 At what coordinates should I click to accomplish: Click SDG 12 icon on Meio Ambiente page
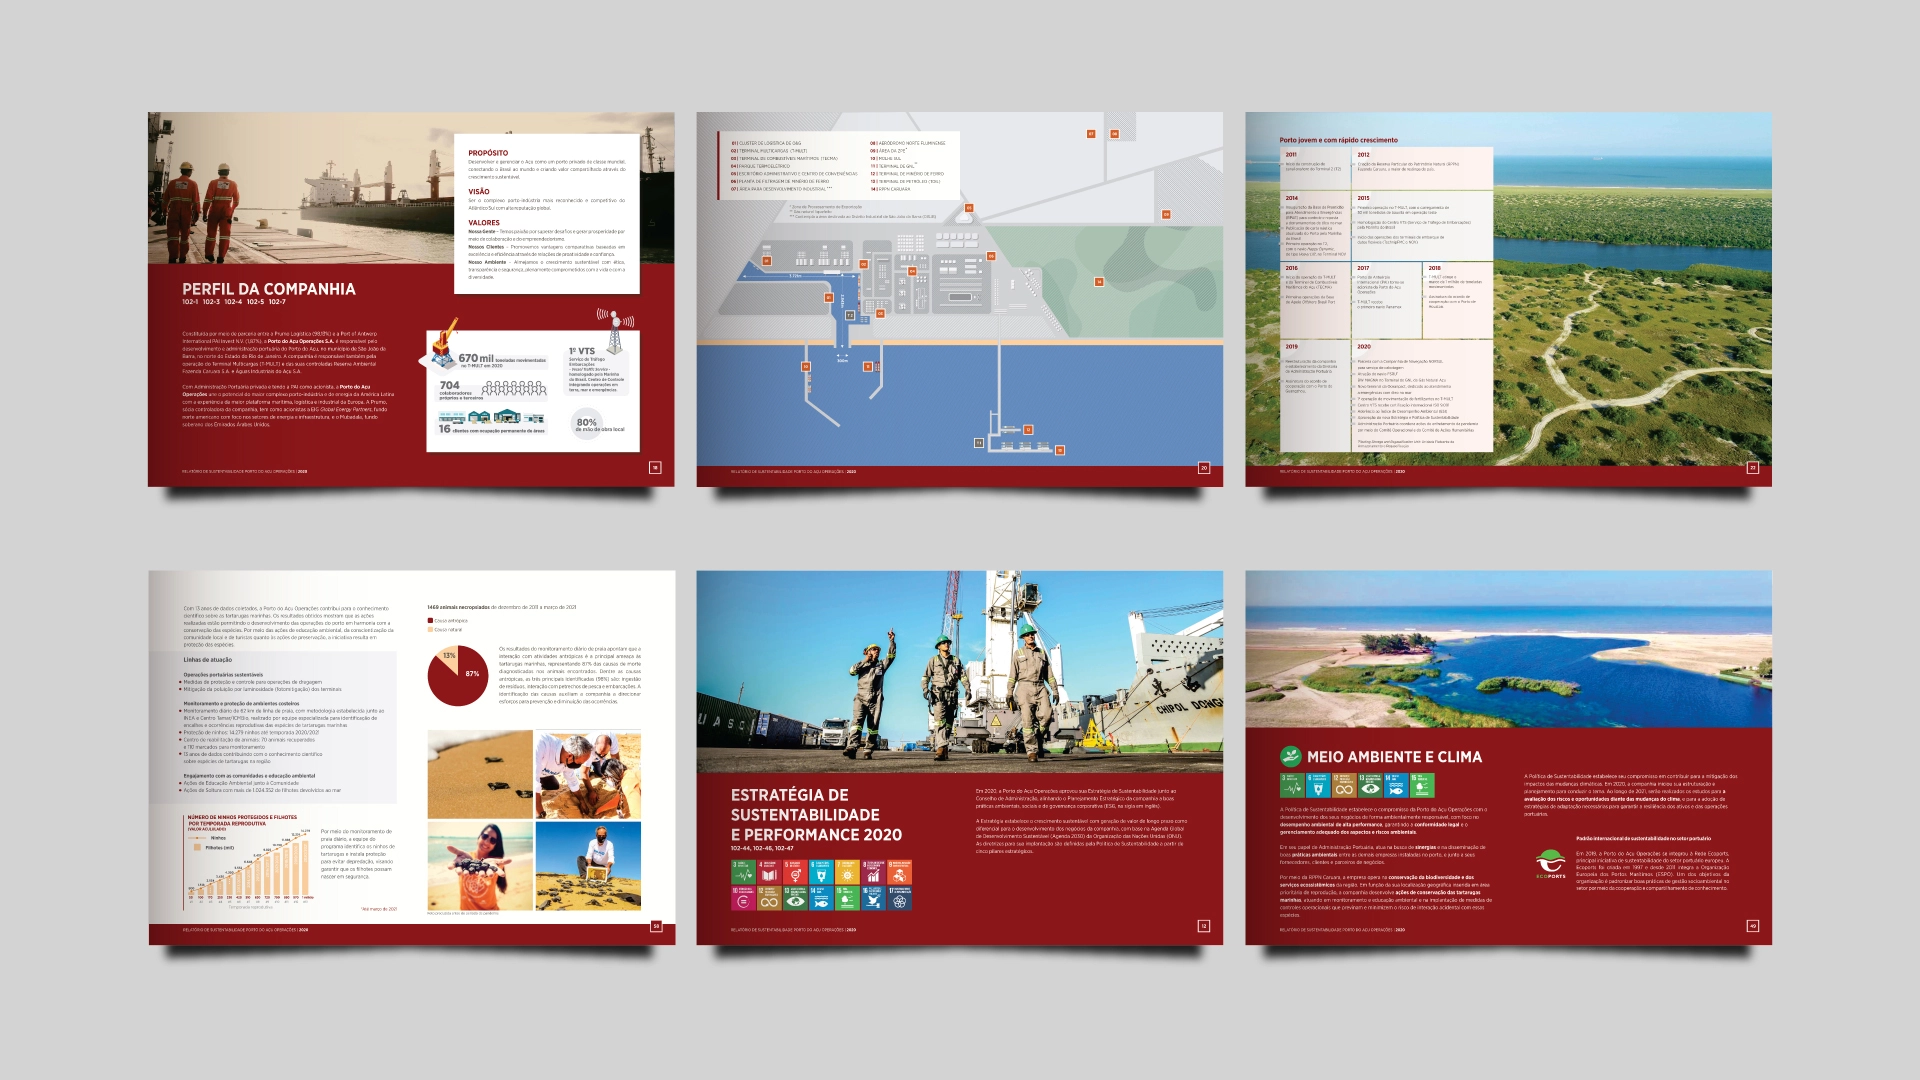tap(1344, 785)
